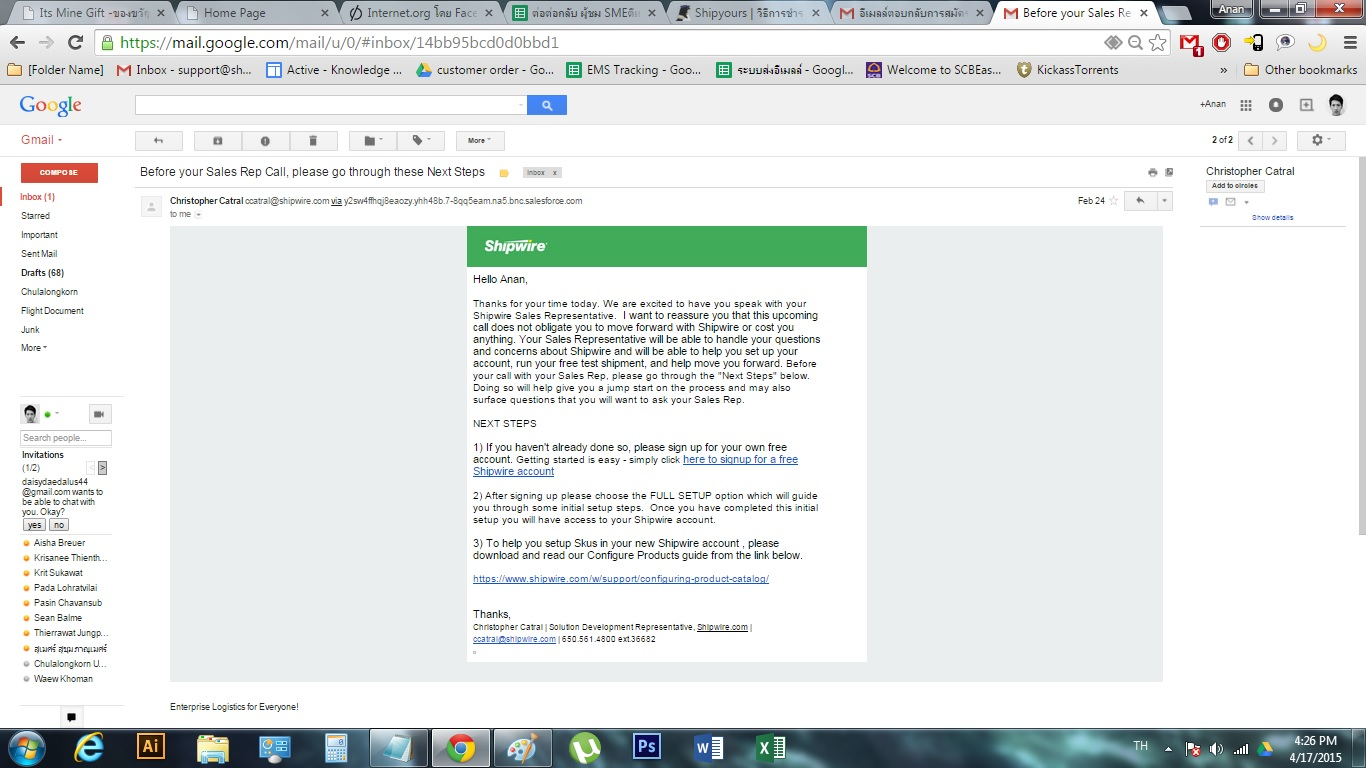Screen dimensions: 1366x768
Task: Expand the 'to me' details arrow
Action: tap(198, 215)
